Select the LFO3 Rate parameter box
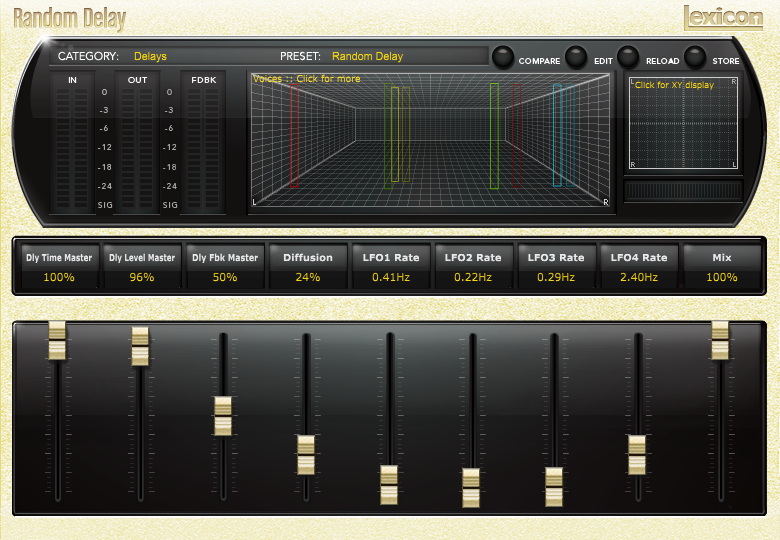The height and width of the screenshot is (540, 780). [556, 266]
